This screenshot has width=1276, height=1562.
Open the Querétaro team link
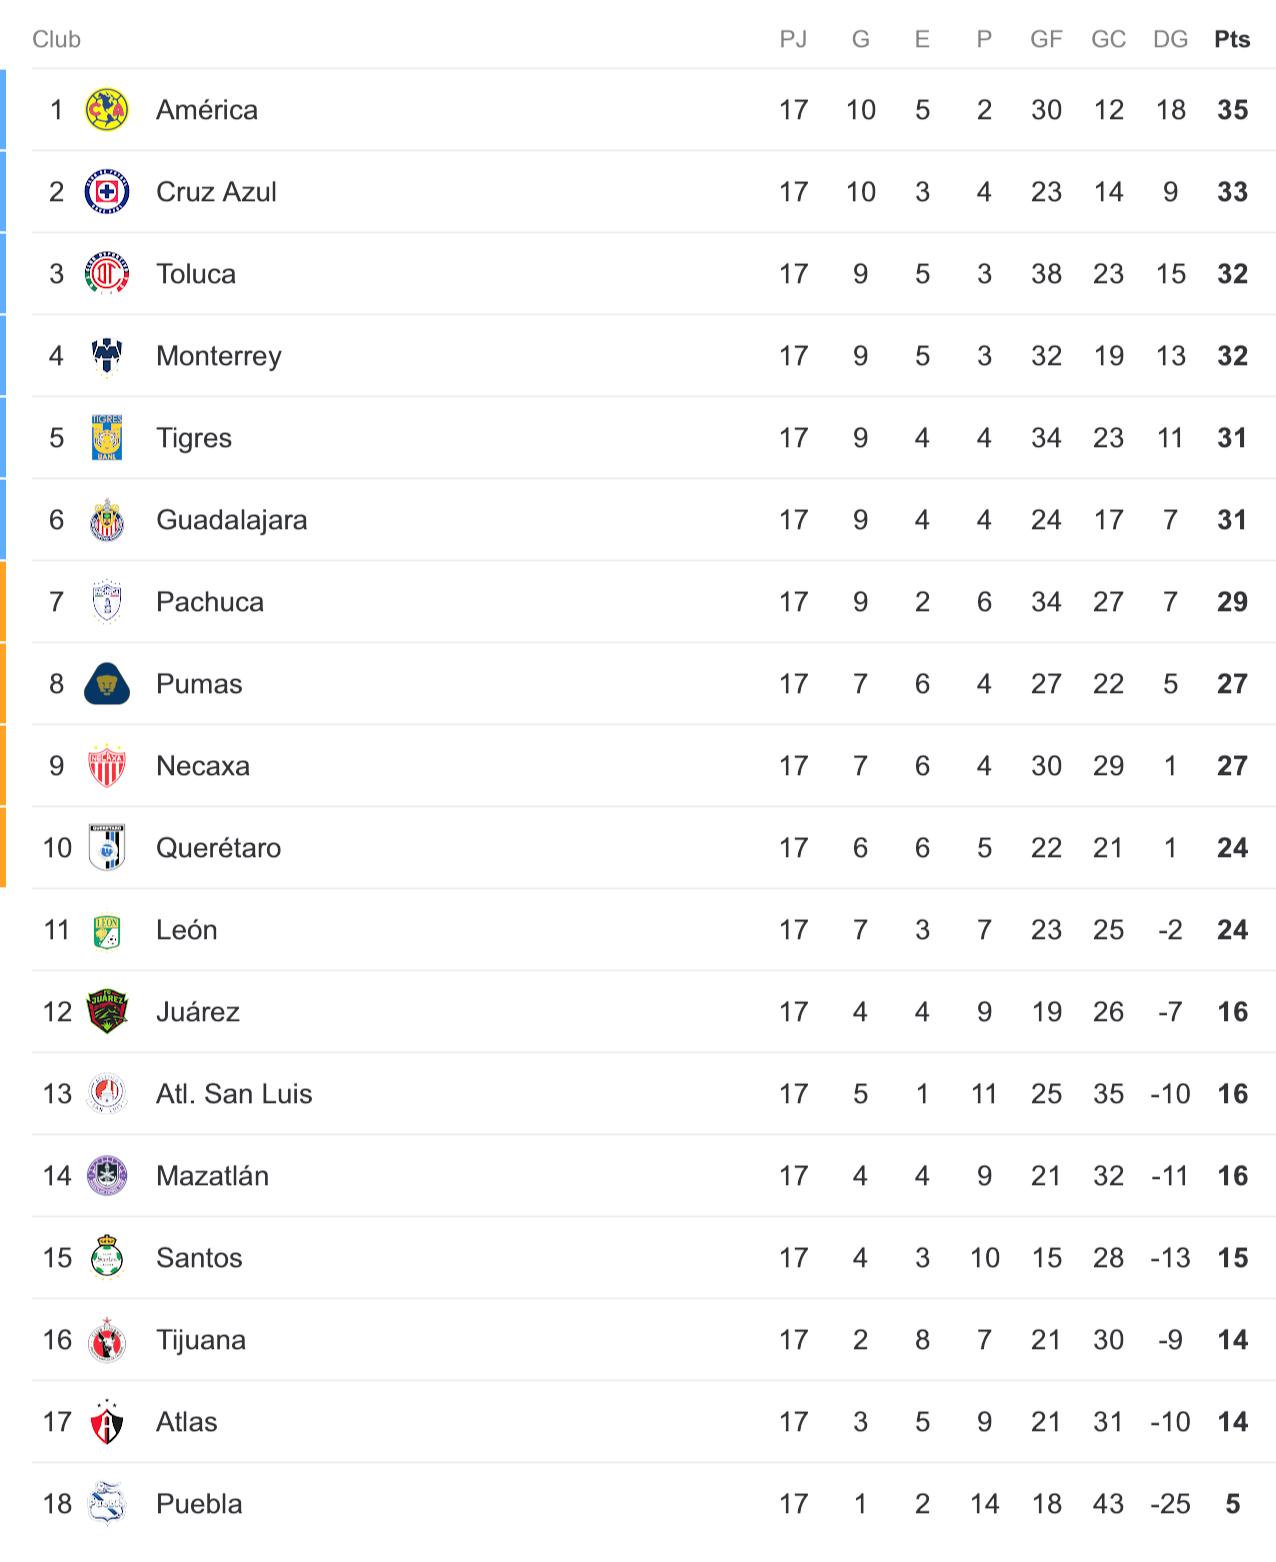218,848
